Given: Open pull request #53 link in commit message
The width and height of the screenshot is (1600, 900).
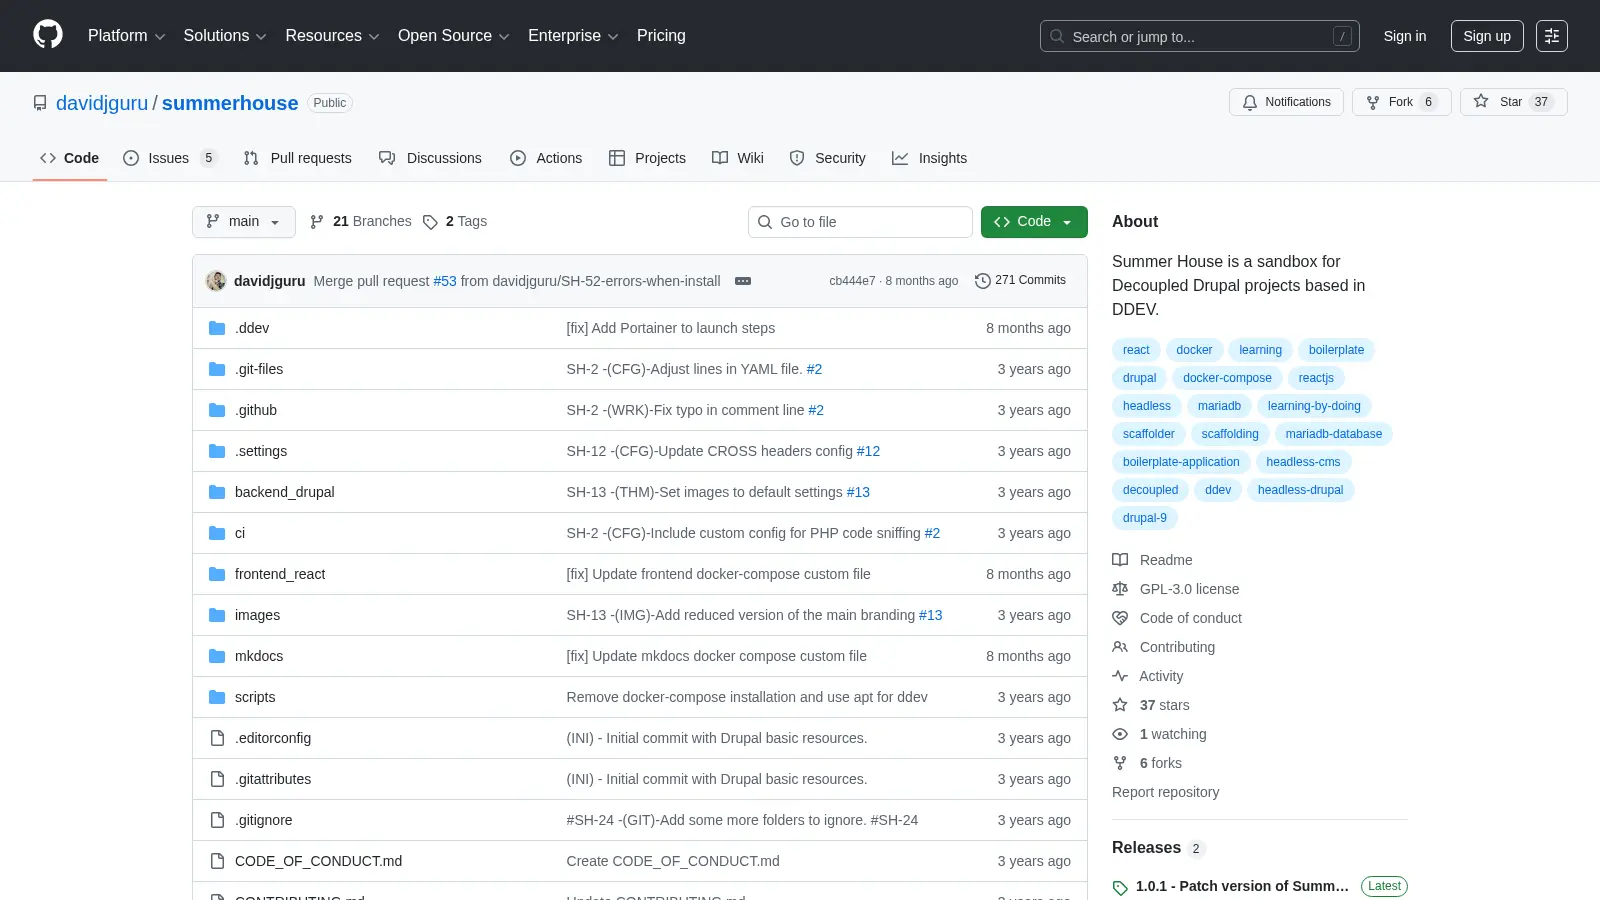Looking at the screenshot, I should (445, 281).
